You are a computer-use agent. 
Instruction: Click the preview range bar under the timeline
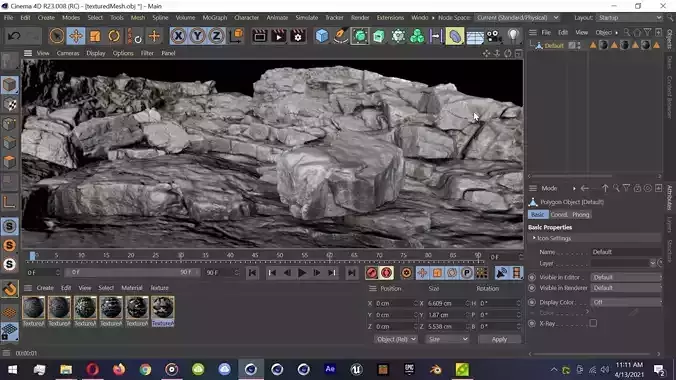click(x=131, y=273)
